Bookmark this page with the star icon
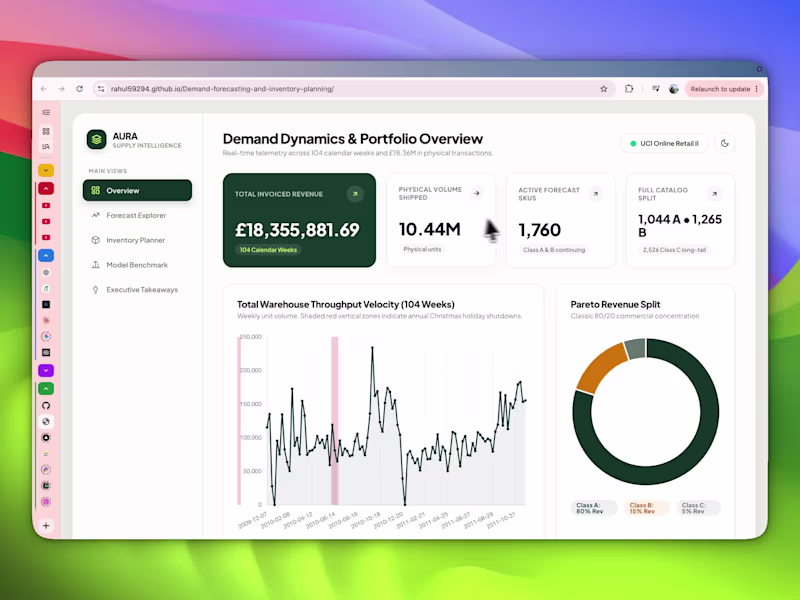 pyautogui.click(x=604, y=89)
